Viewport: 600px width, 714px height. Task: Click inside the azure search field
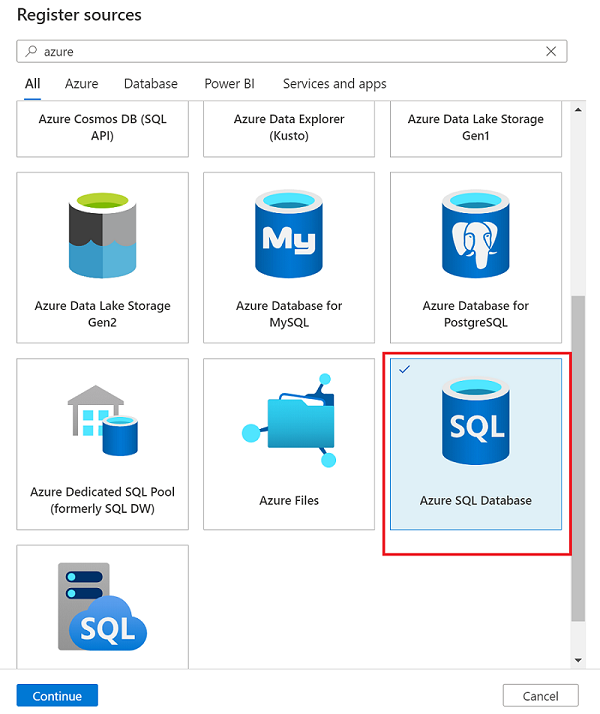(291, 51)
